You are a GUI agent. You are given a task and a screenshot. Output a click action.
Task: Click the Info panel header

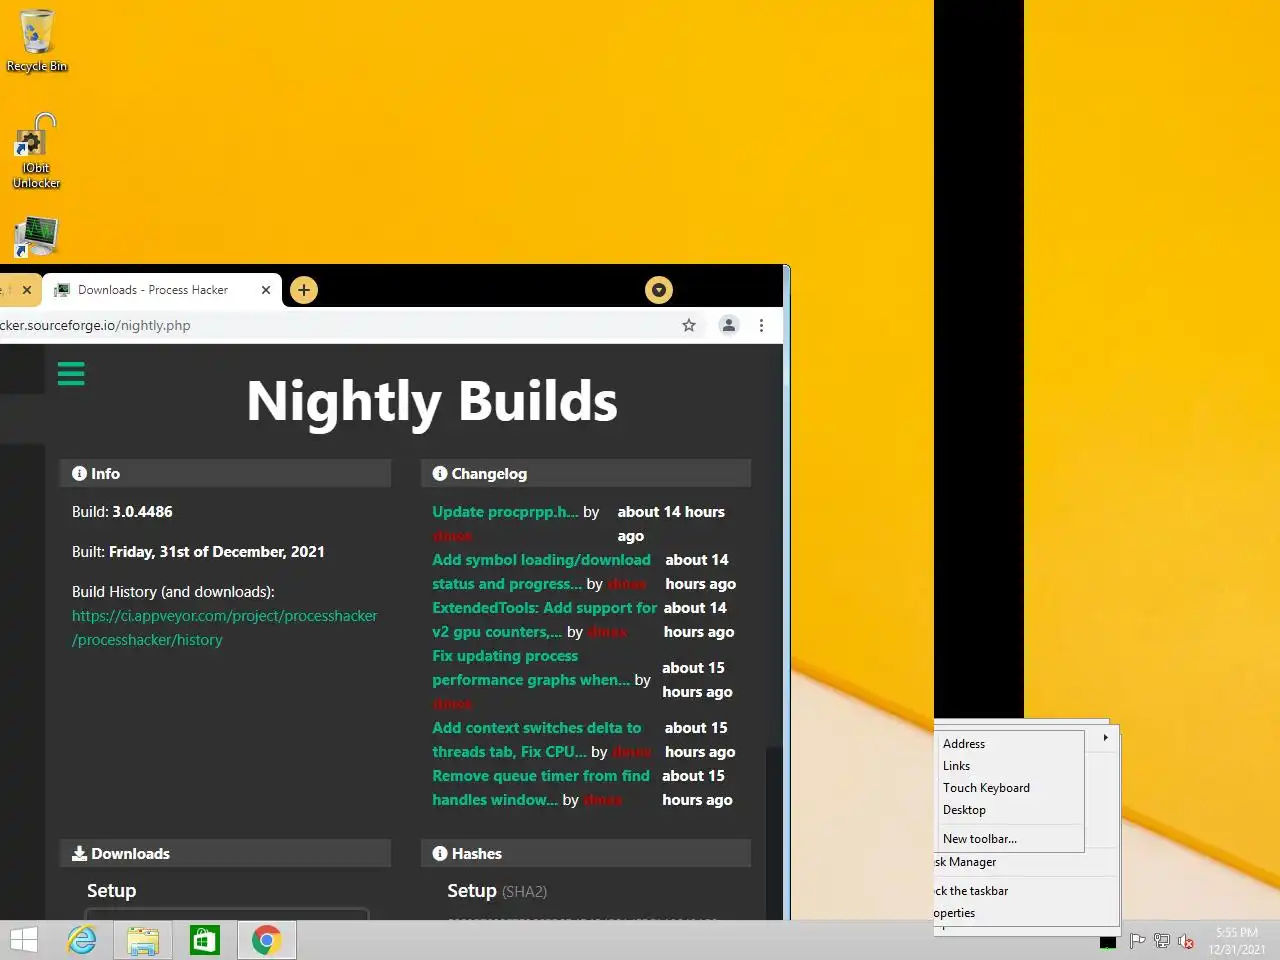225,474
